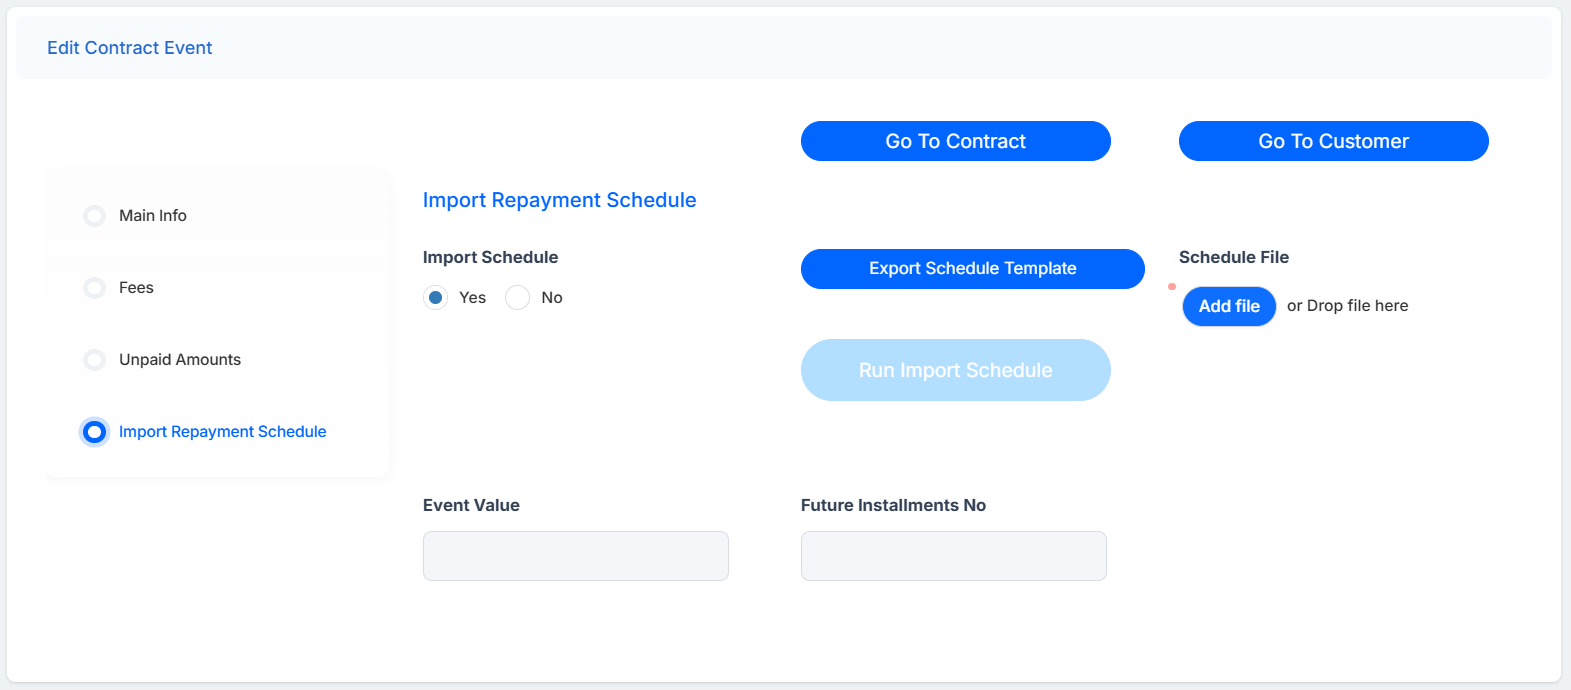Viewport: 1571px width, 690px height.
Task: Click the Go To Customer button
Action: pos(1334,141)
